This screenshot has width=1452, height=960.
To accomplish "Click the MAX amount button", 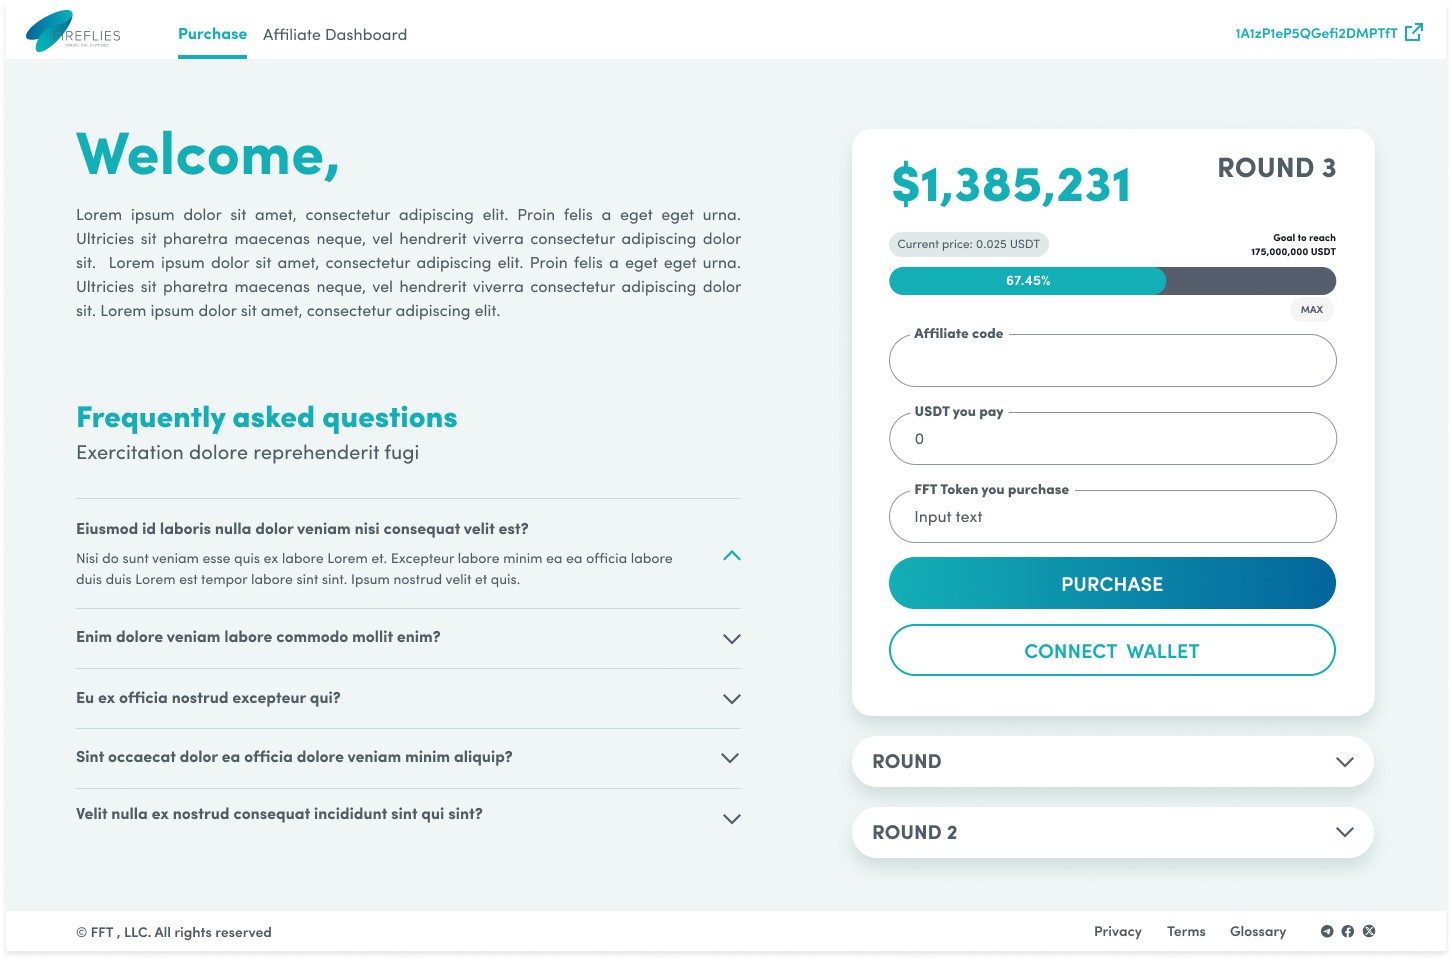I will (1312, 310).
